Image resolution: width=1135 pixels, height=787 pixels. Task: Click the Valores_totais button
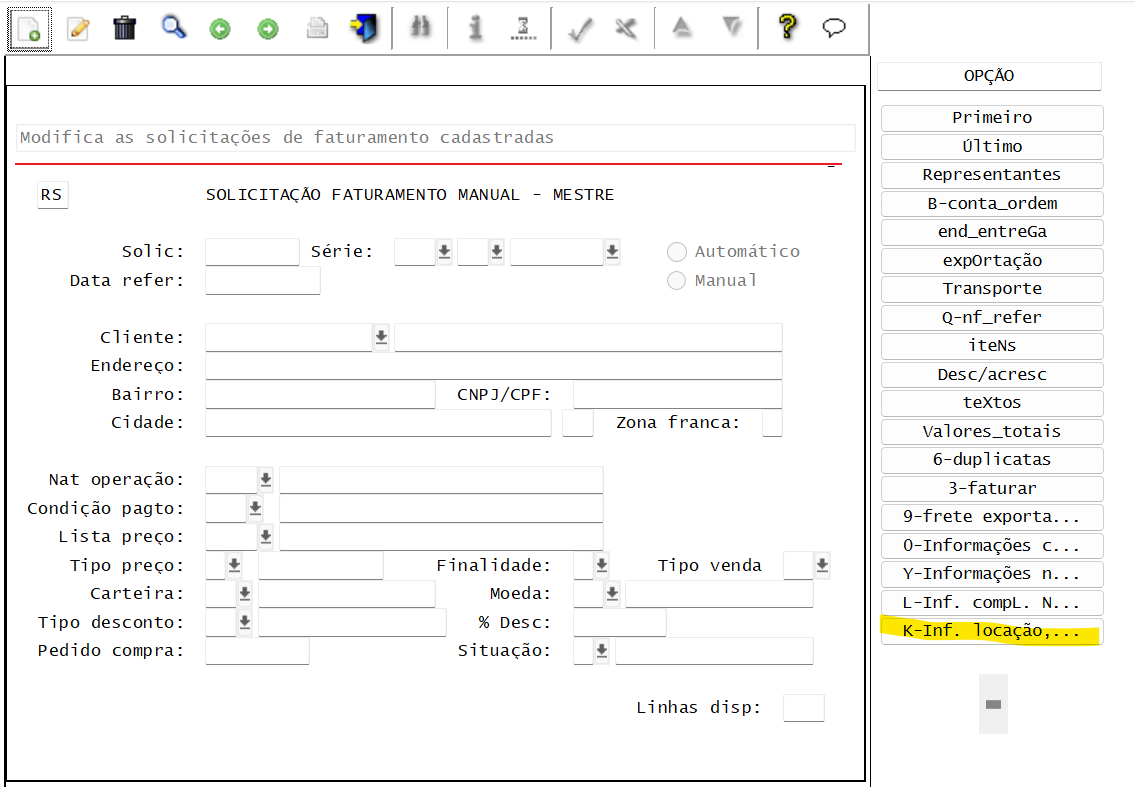(x=992, y=432)
